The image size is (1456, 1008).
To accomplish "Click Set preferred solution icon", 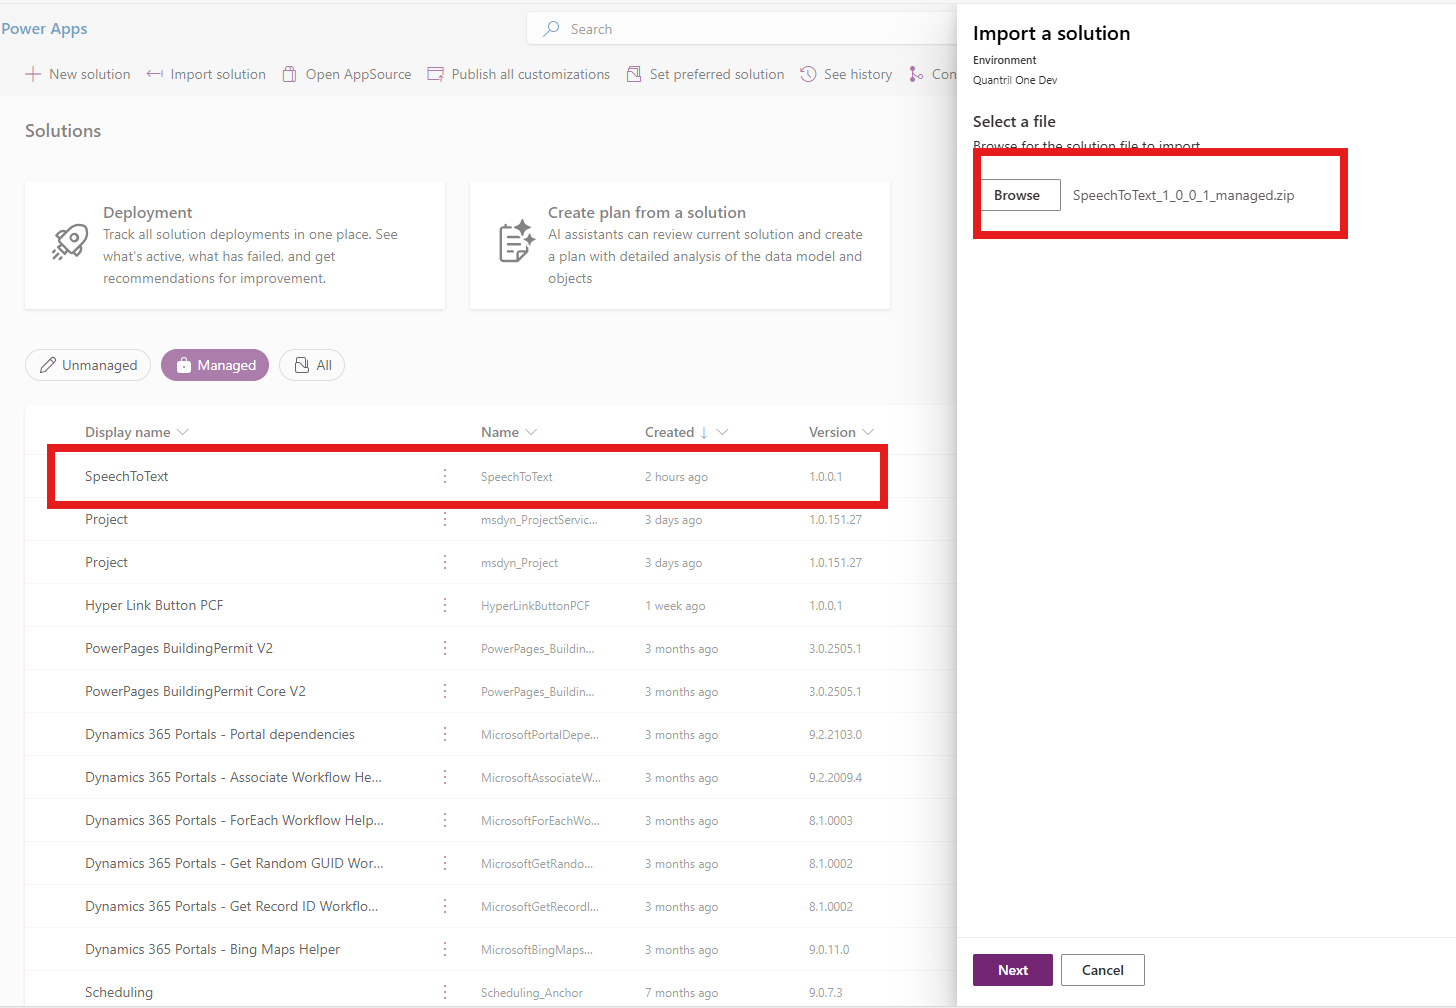I will (x=634, y=74).
